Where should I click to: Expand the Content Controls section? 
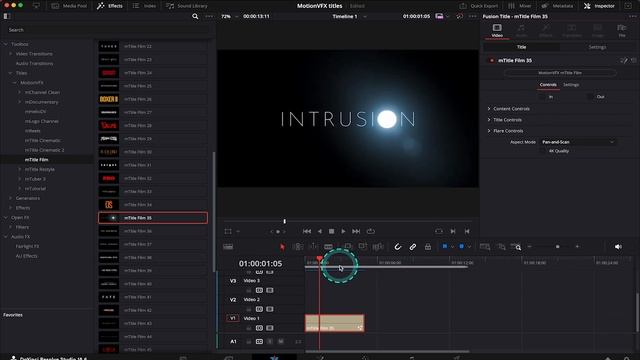[x=489, y=109]
